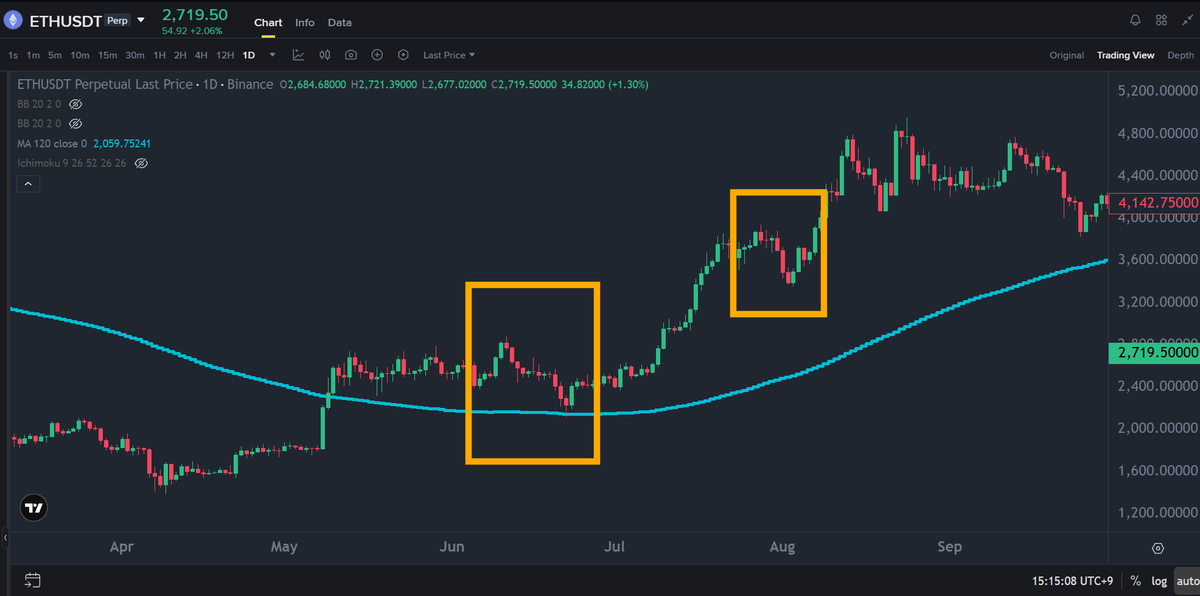Image resolution: width=1200 pixels, height=596 pixels.
Task: Toggle log scale mode
Action: pos(1160,580)
